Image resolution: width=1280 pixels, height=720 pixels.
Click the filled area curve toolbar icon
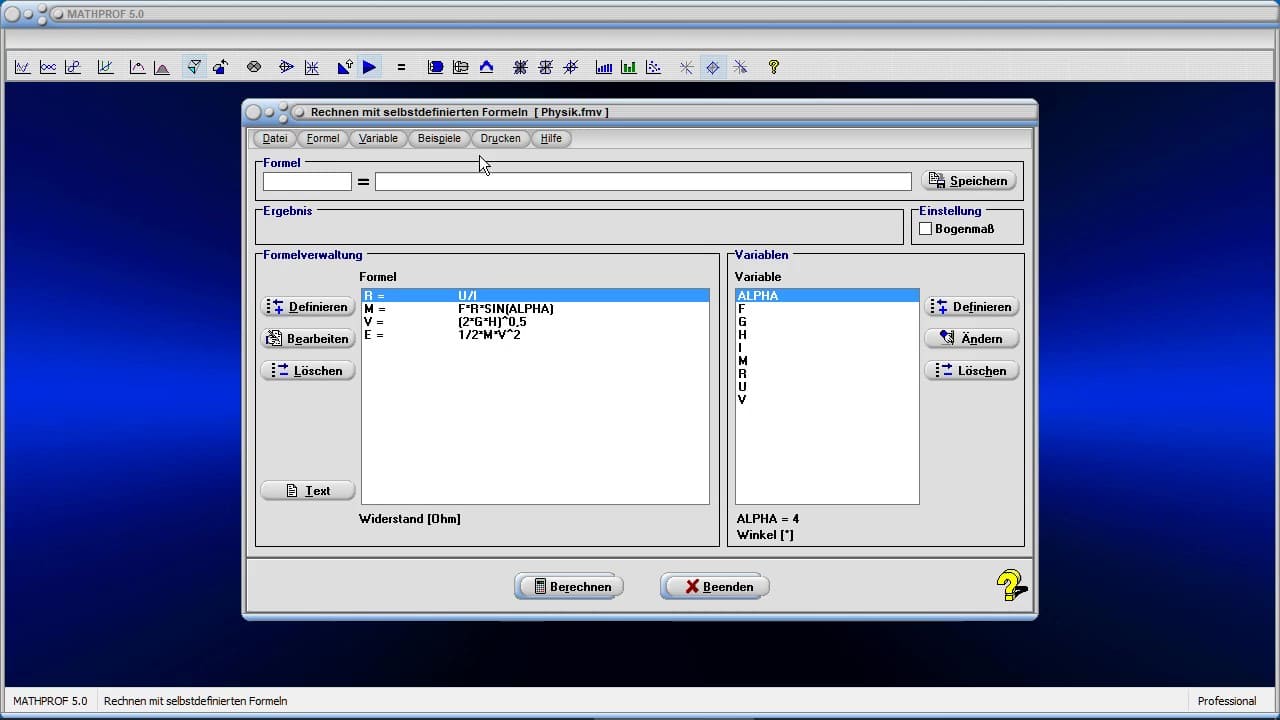pos(162,68)
